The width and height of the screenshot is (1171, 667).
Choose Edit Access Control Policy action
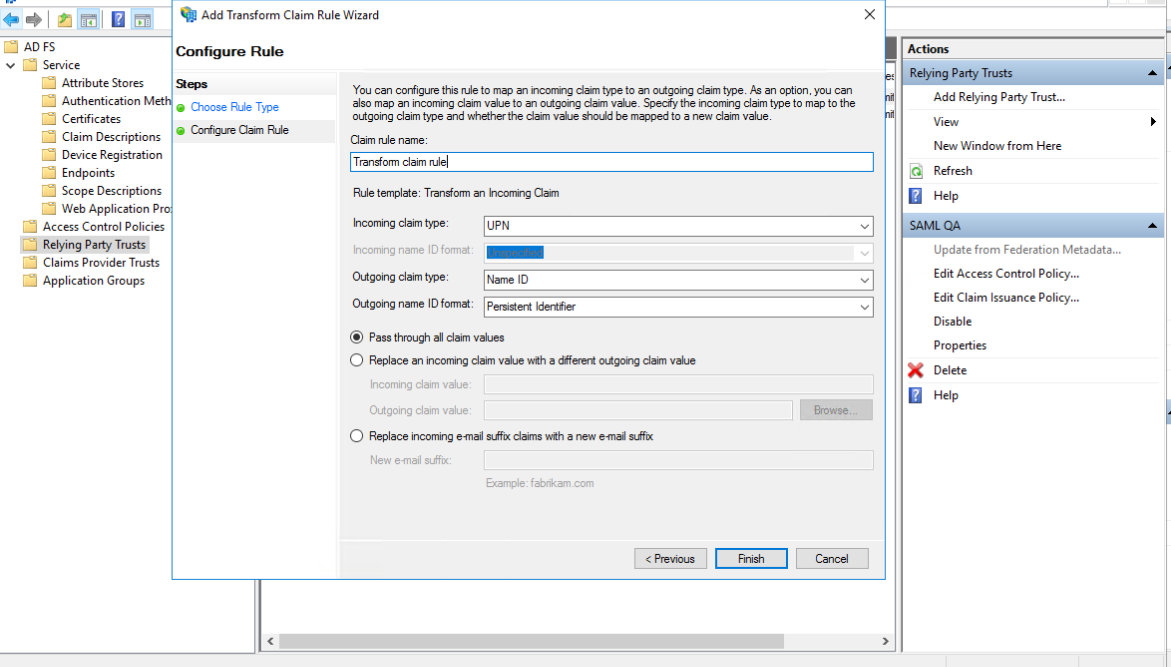tap(1006, 273)
